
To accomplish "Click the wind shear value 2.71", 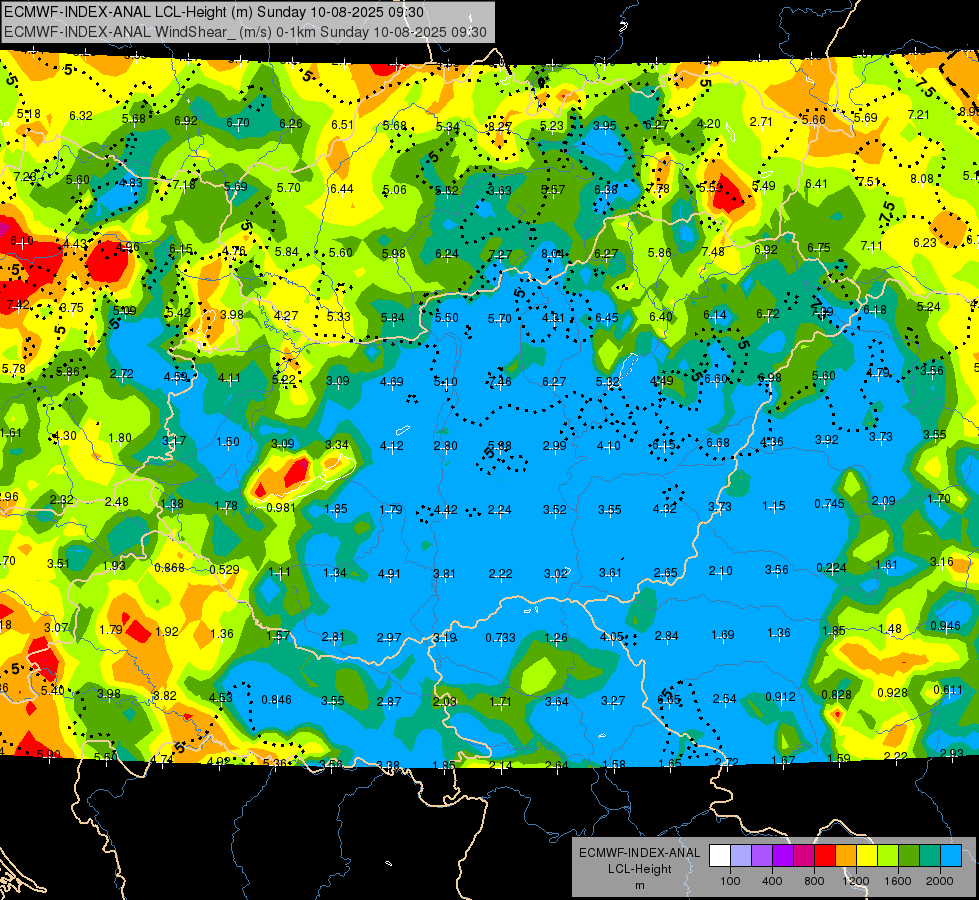I will pyautogui.click(x=761, y=121).
